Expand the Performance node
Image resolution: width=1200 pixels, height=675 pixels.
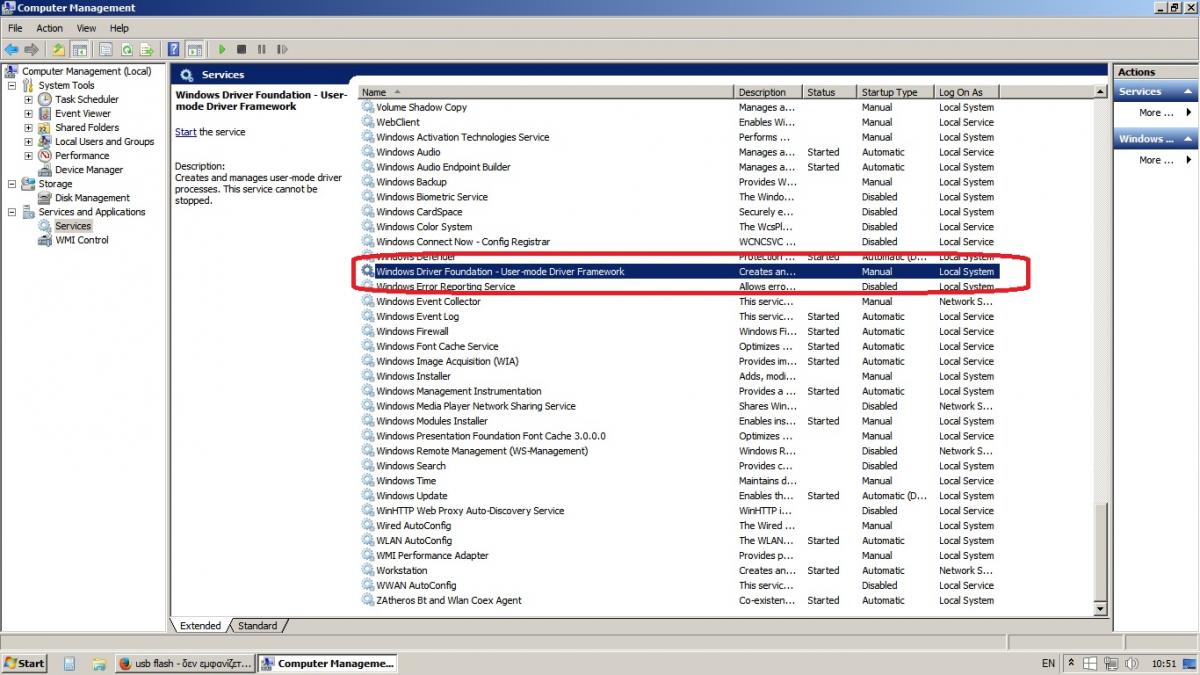click(29, 155)
